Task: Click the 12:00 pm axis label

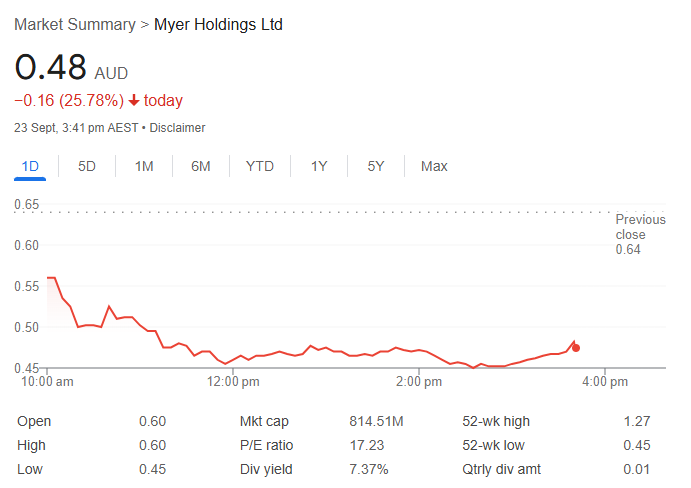Action: (233, 381)
